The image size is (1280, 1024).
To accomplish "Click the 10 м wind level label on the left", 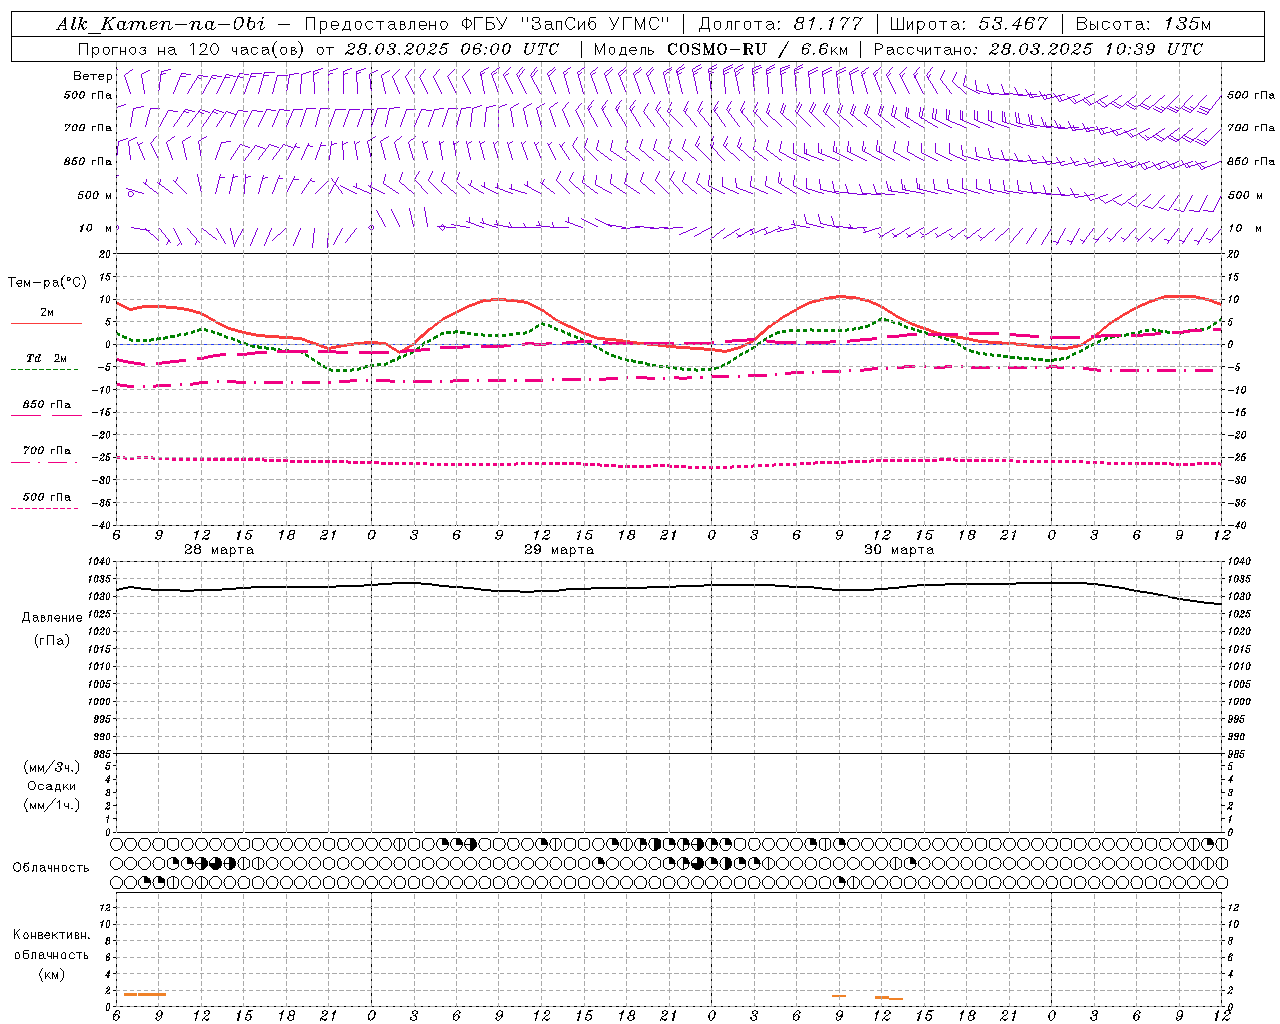I will tap(97, 228).
